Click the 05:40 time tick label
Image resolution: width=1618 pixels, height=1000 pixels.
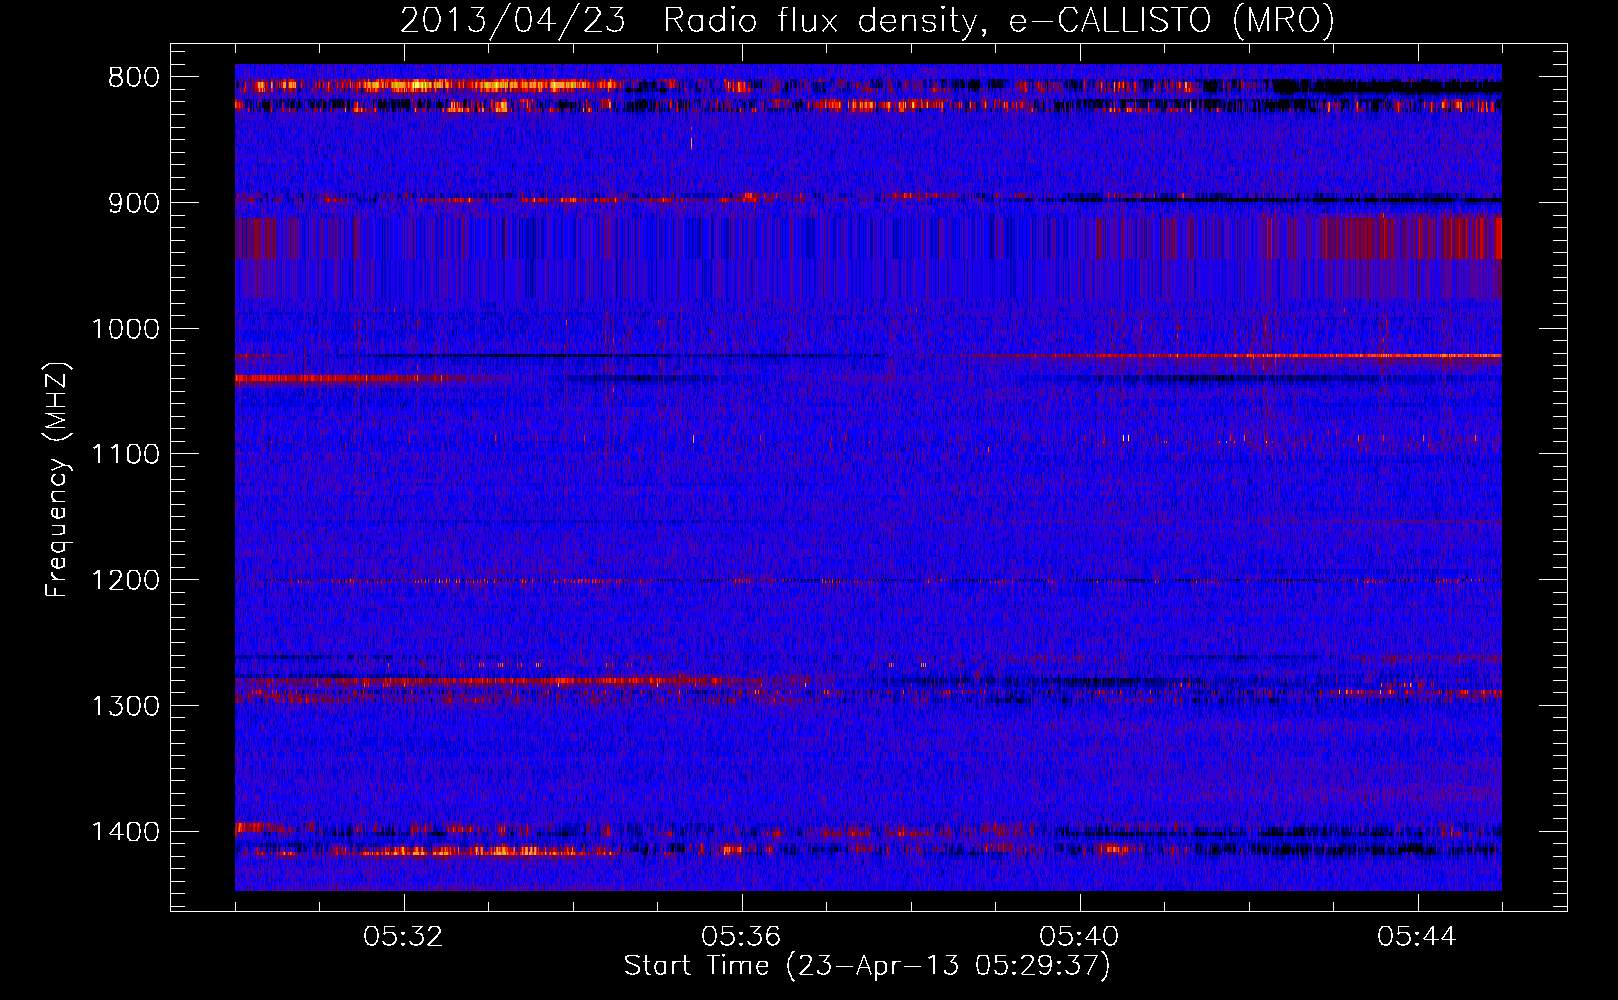1079,937
